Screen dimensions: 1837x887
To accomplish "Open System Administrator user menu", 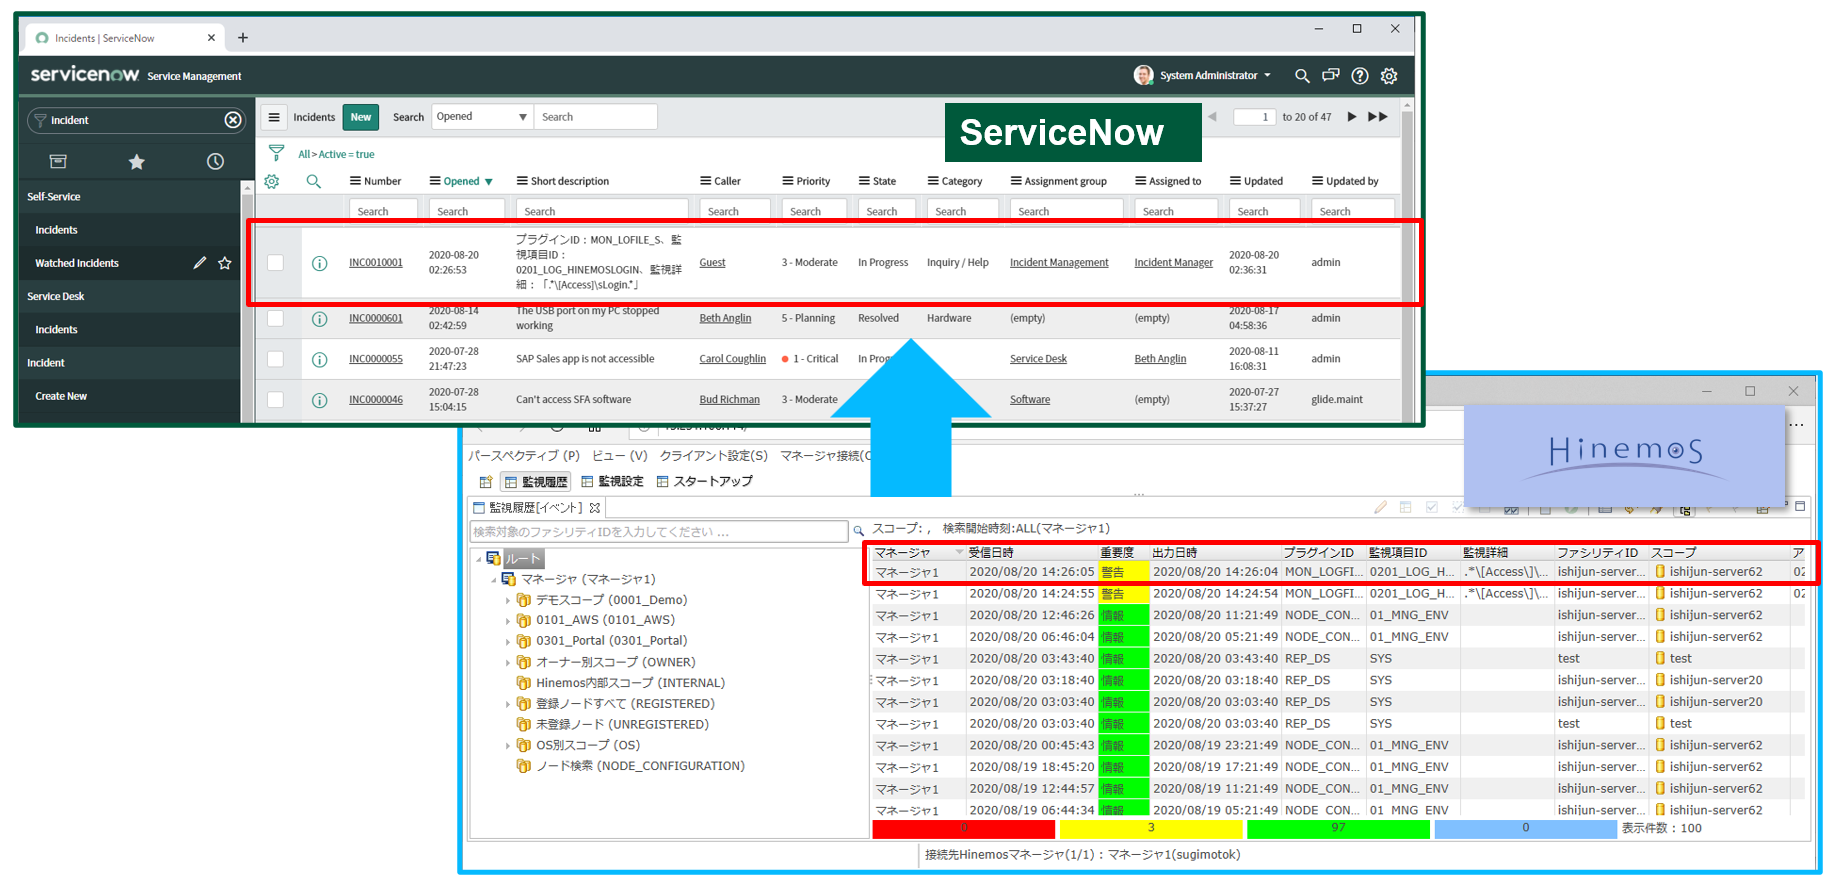I will (x=1203, y=76).
